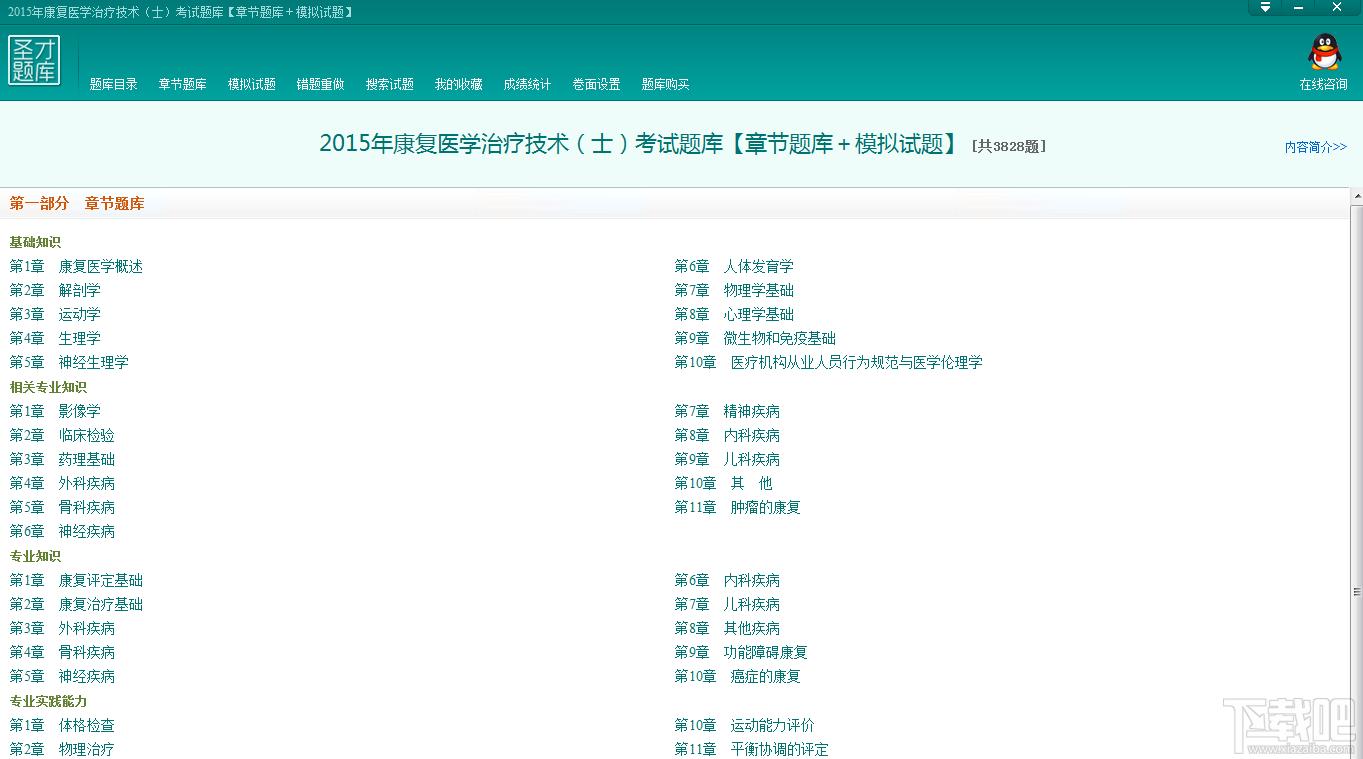Open 第8章 其他疾病
1363x759 pixels.
tap(727, 628)
